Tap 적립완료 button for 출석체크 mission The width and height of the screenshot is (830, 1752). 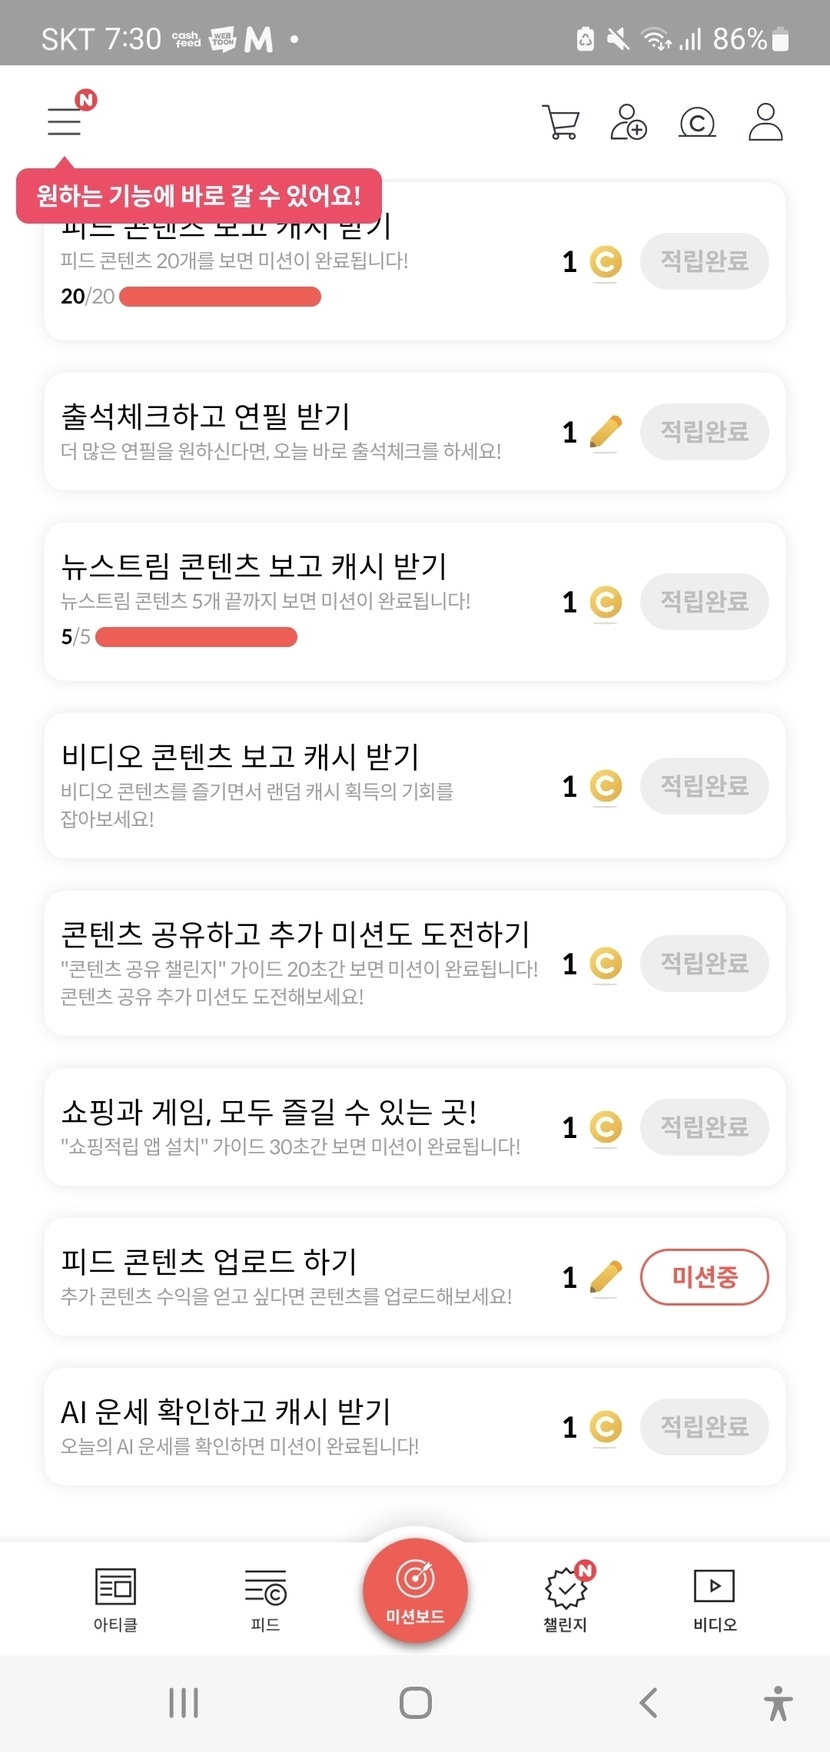point(704,432)
